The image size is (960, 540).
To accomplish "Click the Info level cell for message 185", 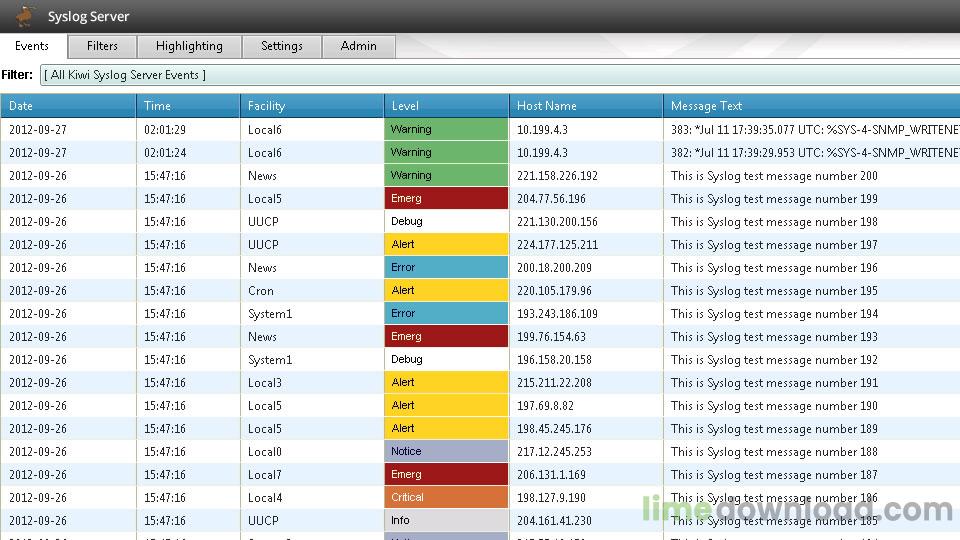I will click(446, 520).
